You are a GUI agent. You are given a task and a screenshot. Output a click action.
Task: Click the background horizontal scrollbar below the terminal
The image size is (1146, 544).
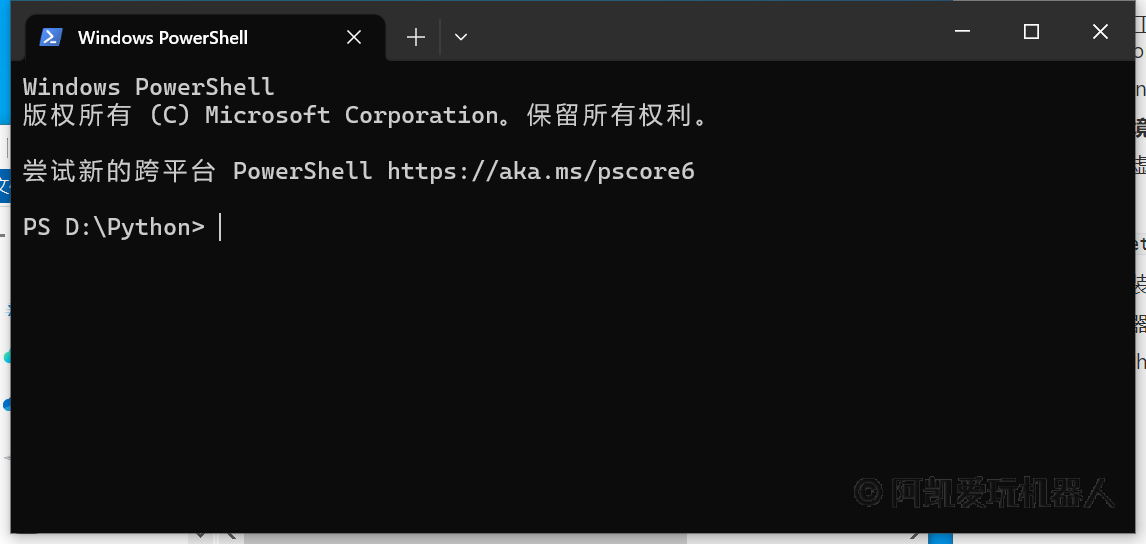(x=585, y=538)
